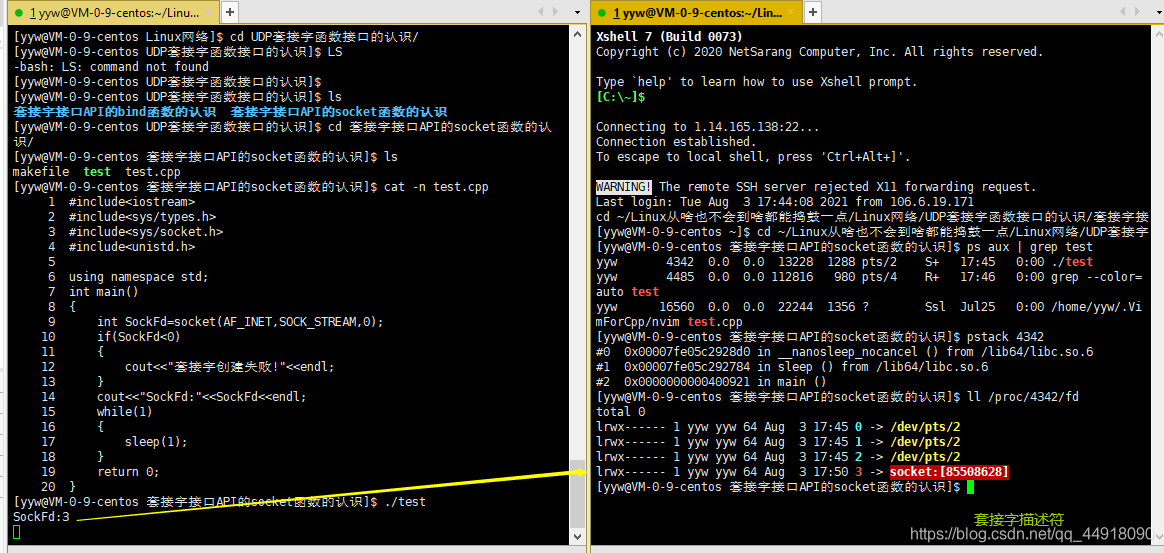The height and width of the screenshot is (553, 1164).
Task: Click 'cat -n test.cpp' command text
Action: [x=436, y=186]
